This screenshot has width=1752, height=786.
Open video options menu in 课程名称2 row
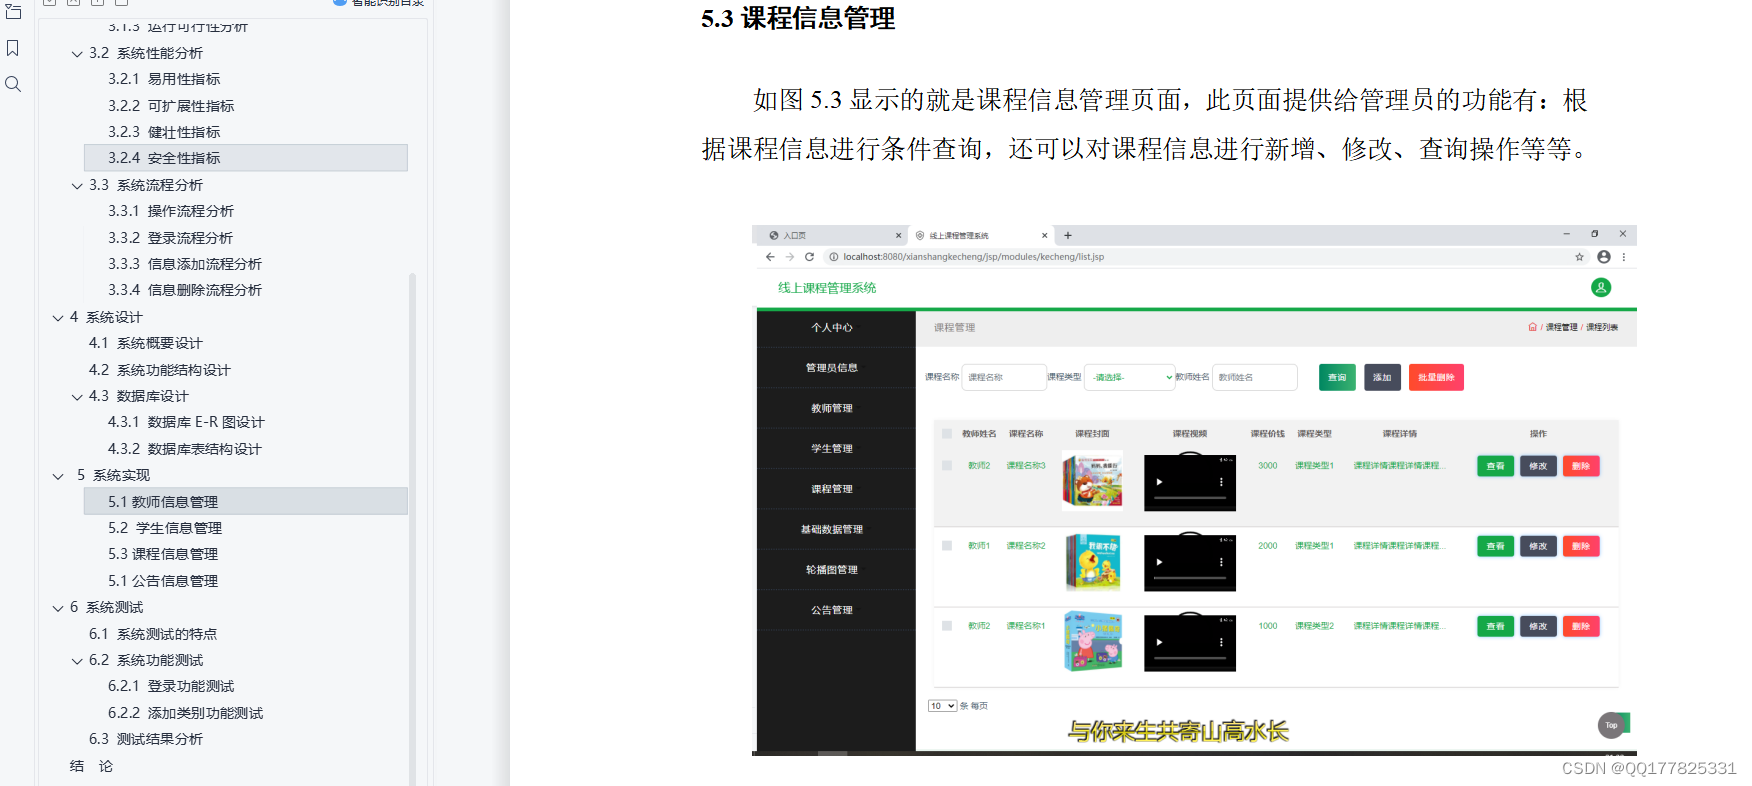1221,562
